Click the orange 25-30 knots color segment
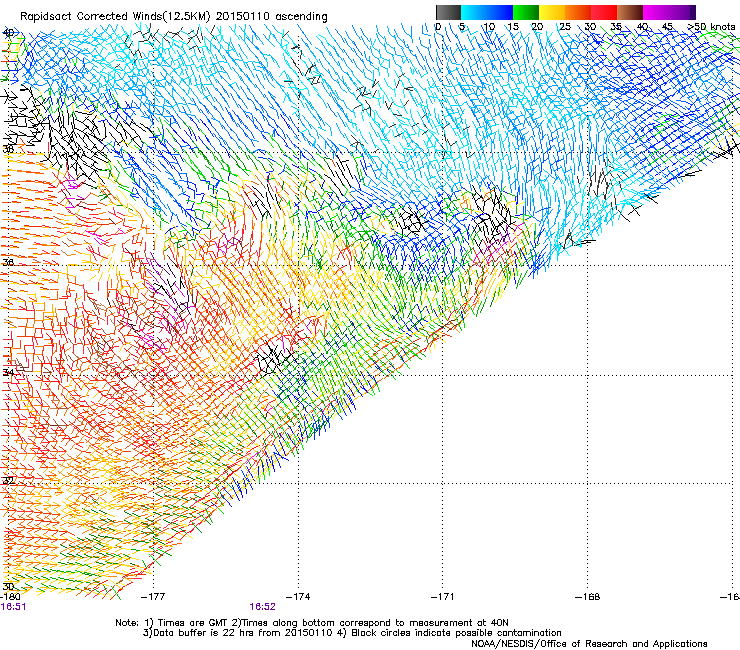The width and height of the screenshot is (740, 650). (578, 12)
